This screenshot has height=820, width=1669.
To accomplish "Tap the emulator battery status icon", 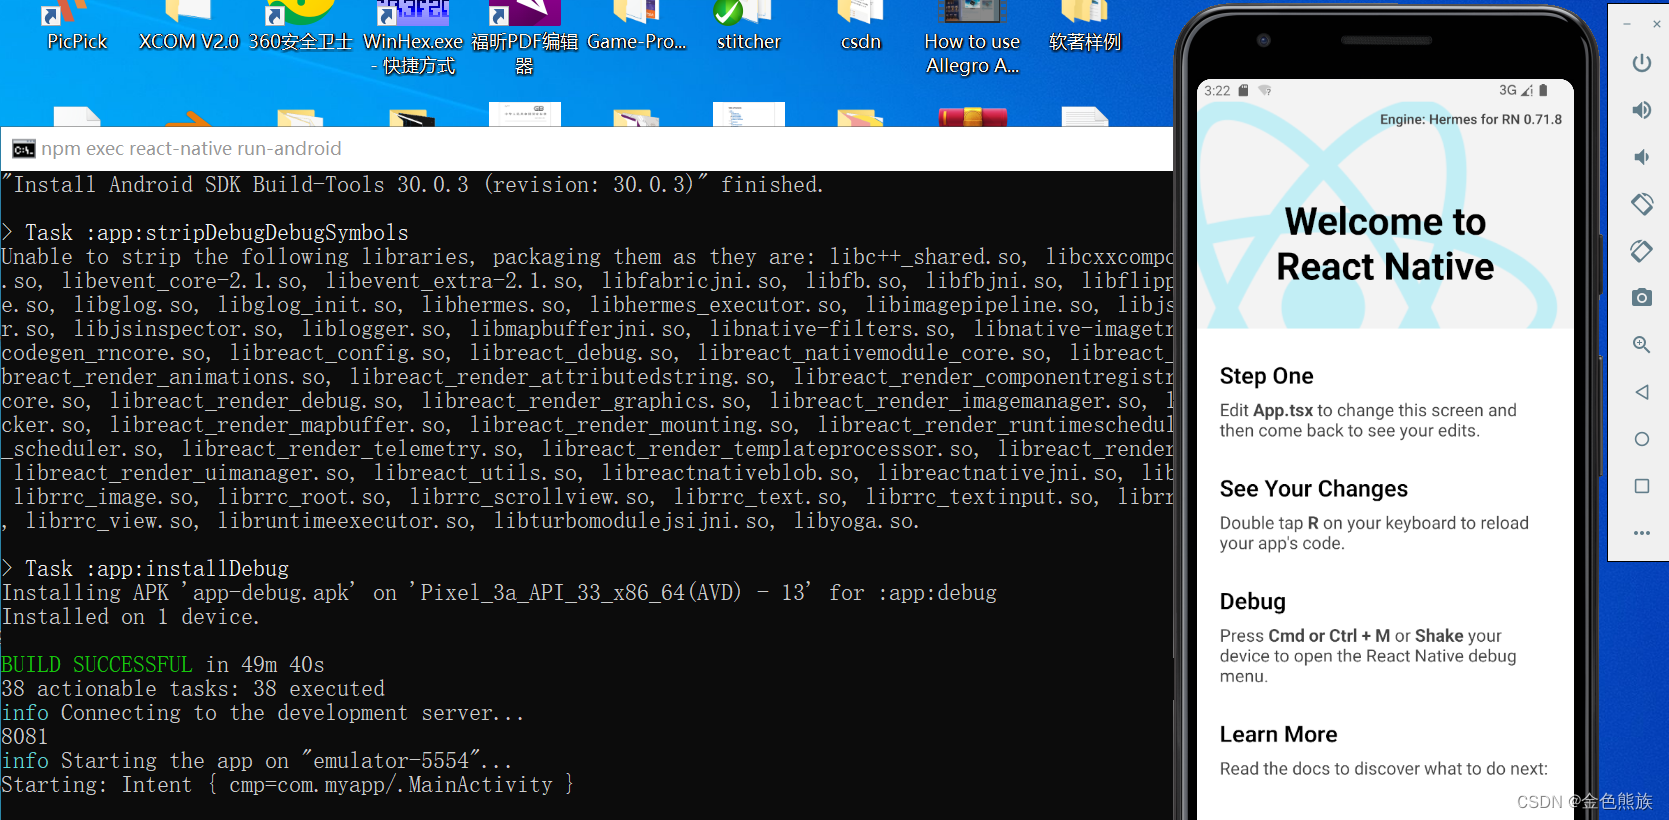I will point(1543,90).
